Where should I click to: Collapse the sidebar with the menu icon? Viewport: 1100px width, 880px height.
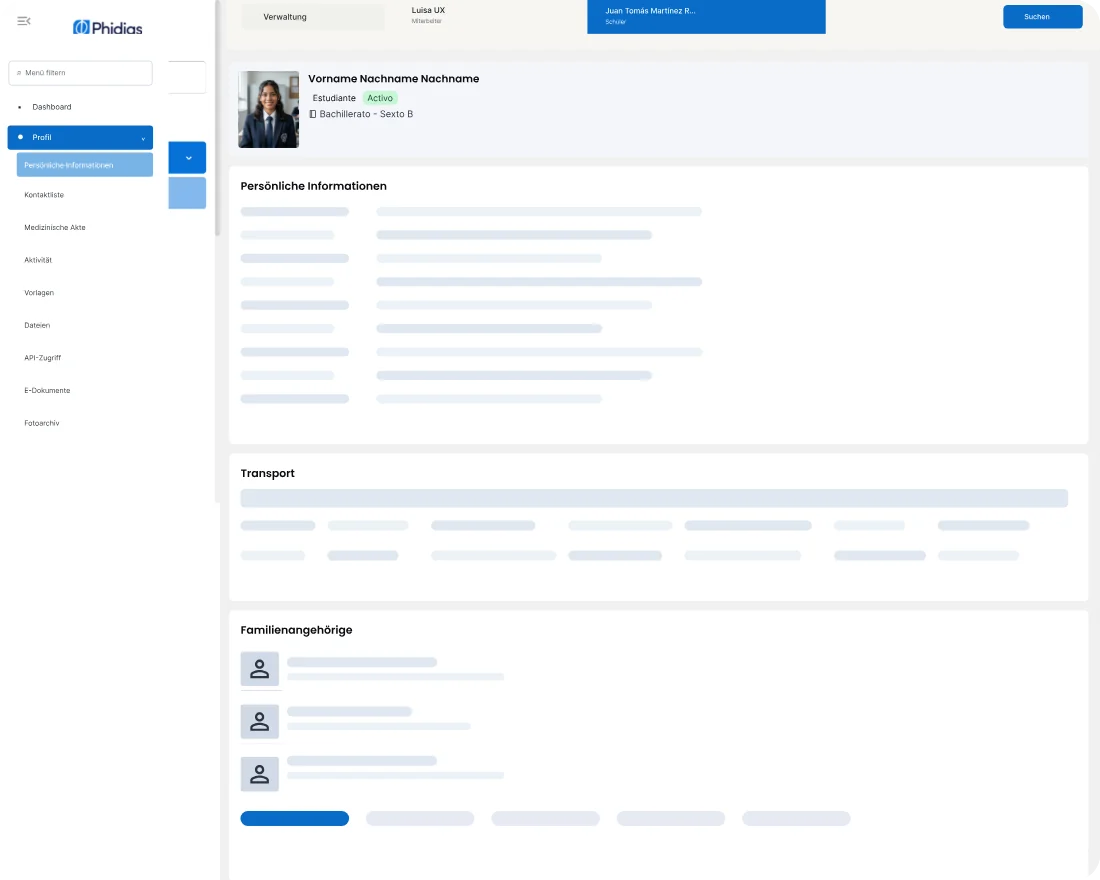(24, 21)
